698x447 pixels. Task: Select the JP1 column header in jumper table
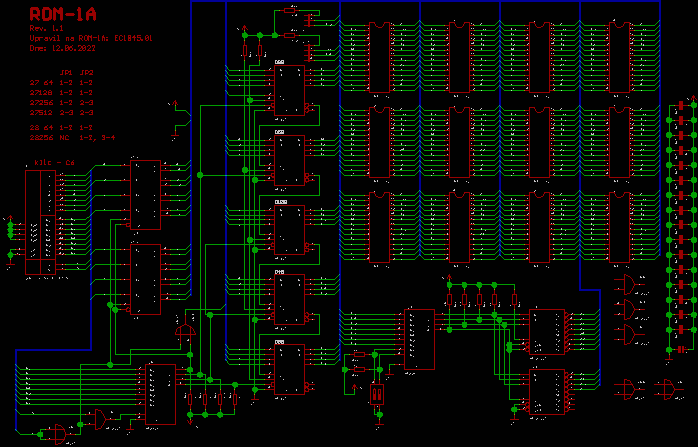(x=66, y=73)
